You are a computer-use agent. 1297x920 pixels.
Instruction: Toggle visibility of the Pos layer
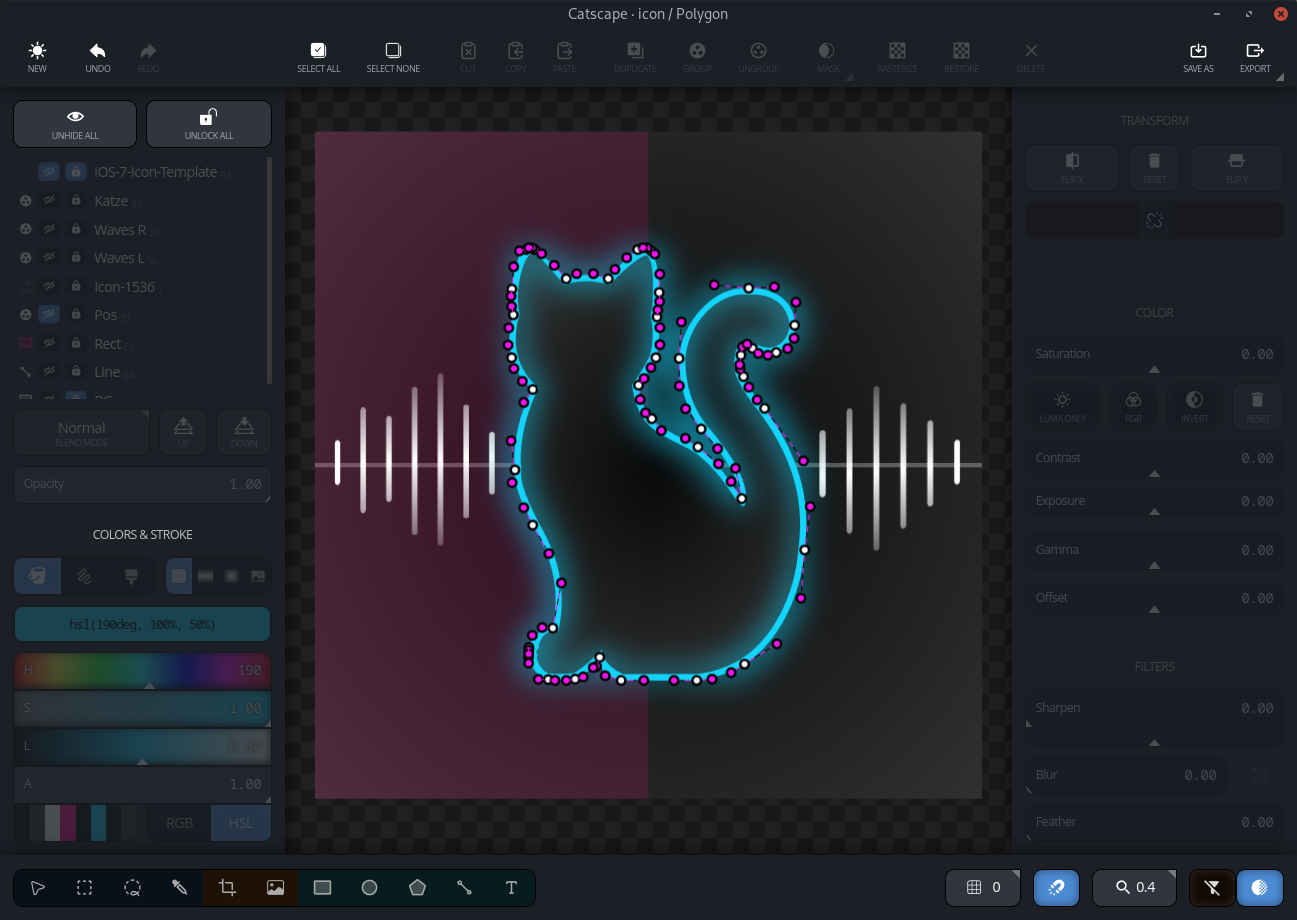pos(49,315)
